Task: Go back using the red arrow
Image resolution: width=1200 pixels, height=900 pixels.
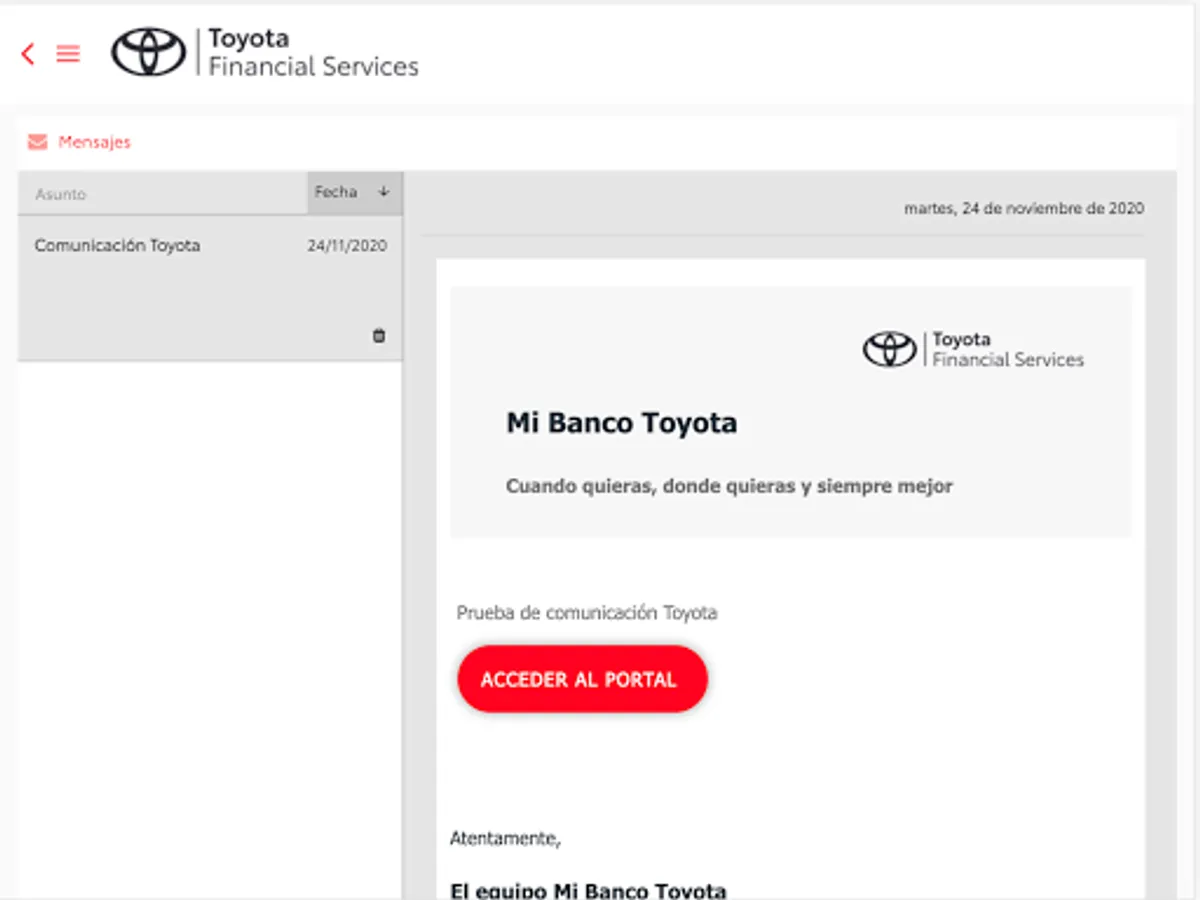Action: 28,54
